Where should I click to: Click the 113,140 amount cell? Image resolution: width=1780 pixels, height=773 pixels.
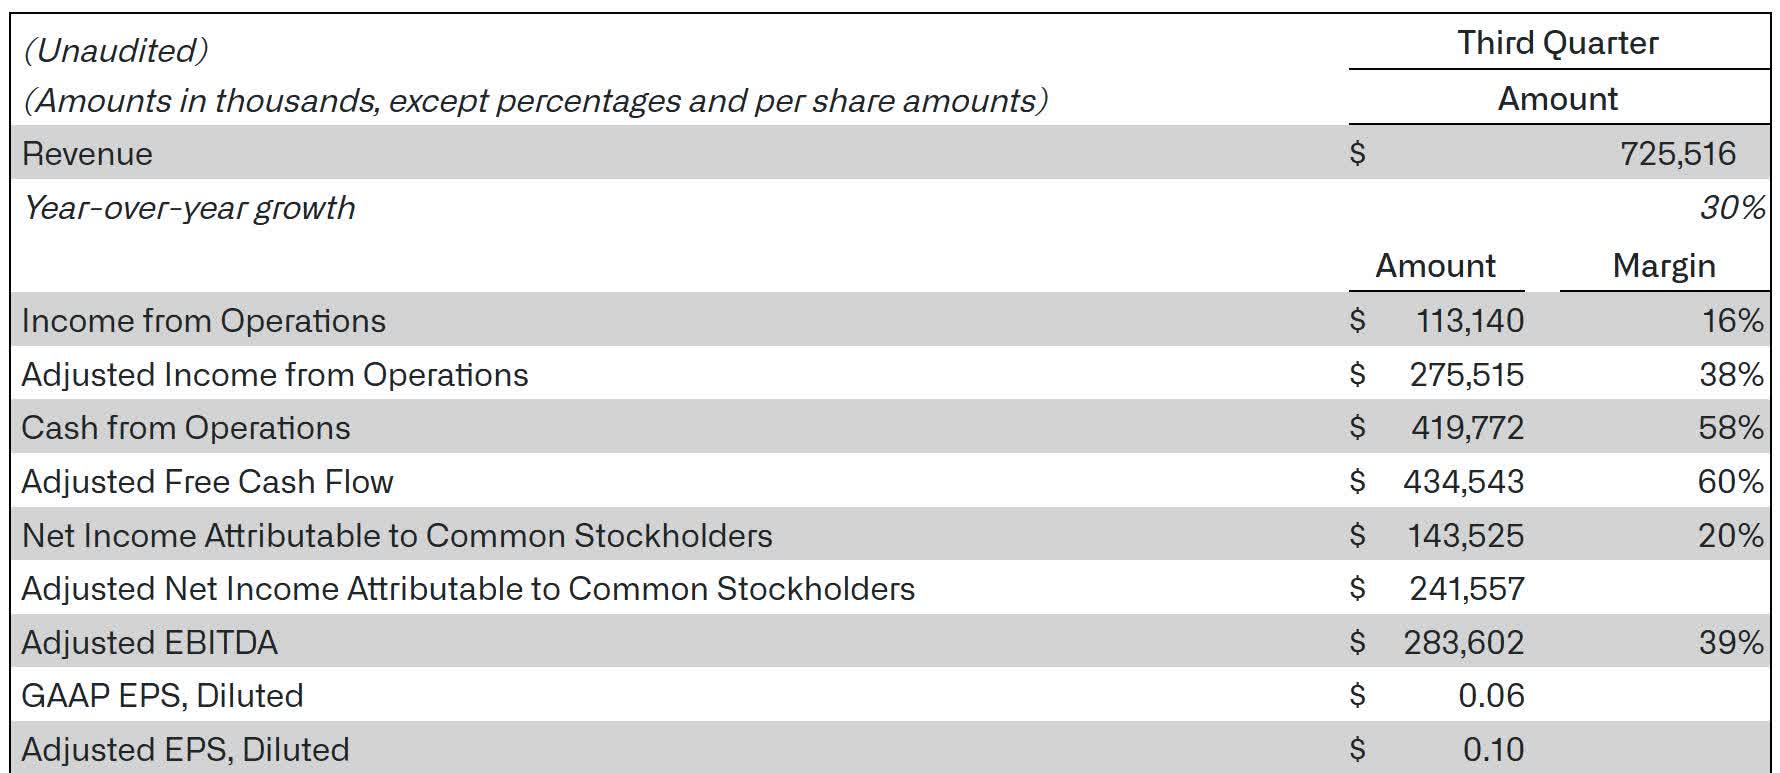[x=1469, y=320]
